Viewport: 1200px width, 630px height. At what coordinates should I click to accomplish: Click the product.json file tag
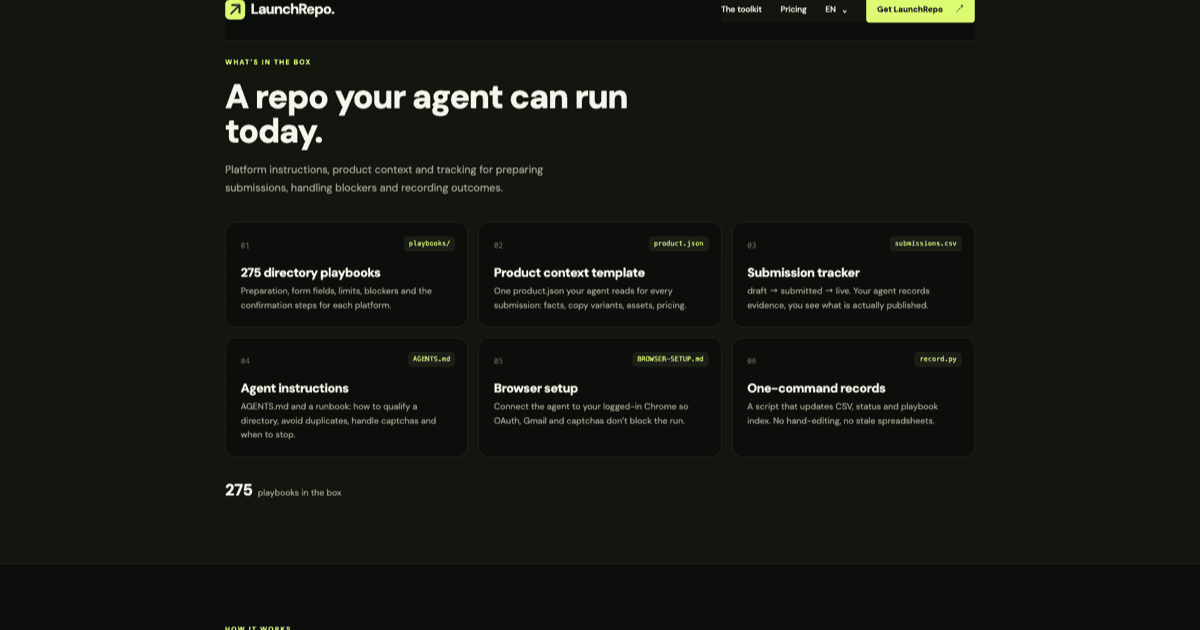tap(679, 243)
